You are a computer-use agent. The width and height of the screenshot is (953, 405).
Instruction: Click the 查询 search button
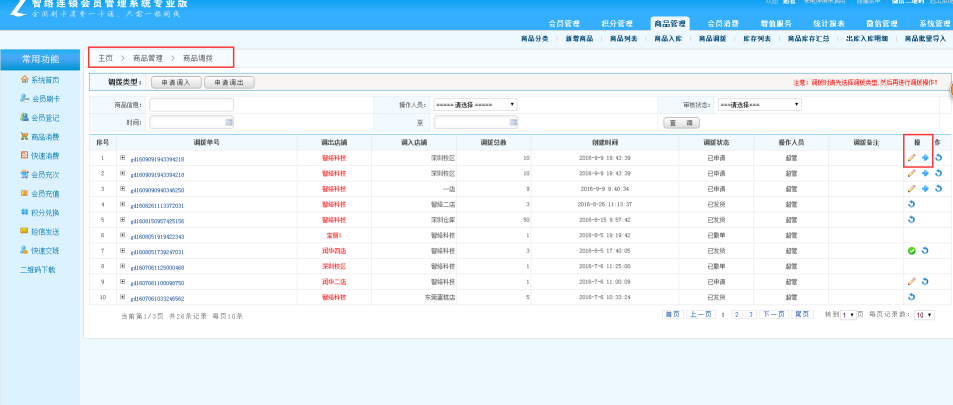681,123
